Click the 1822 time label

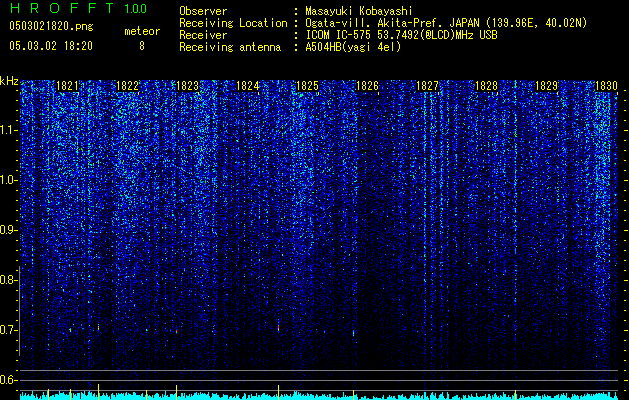128,86
